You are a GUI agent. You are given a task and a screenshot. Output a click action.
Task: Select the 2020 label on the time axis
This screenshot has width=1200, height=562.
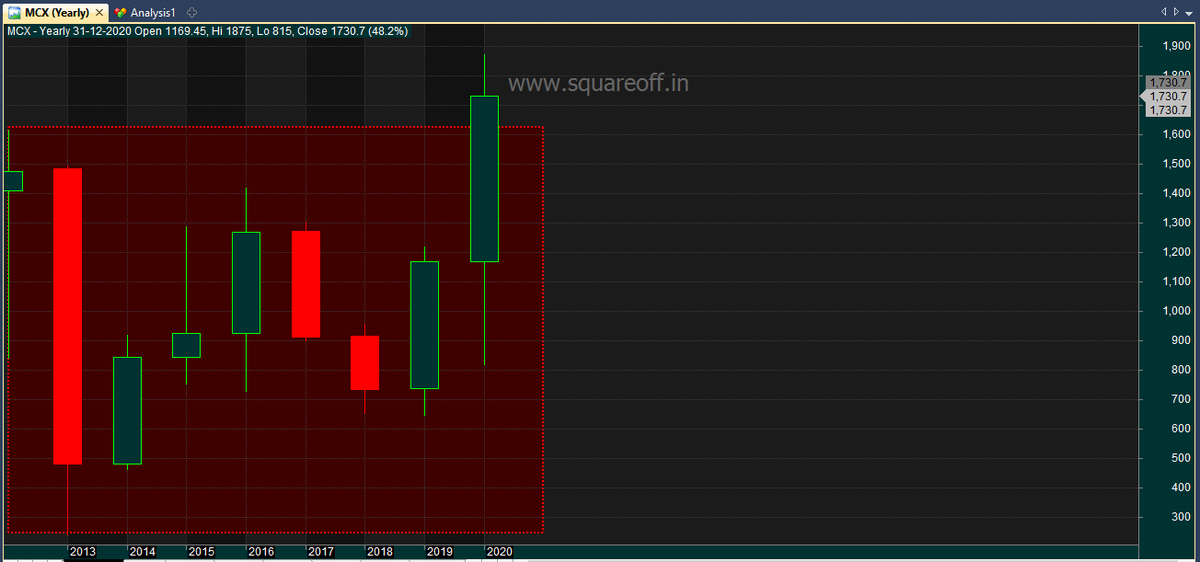(498, 552)
